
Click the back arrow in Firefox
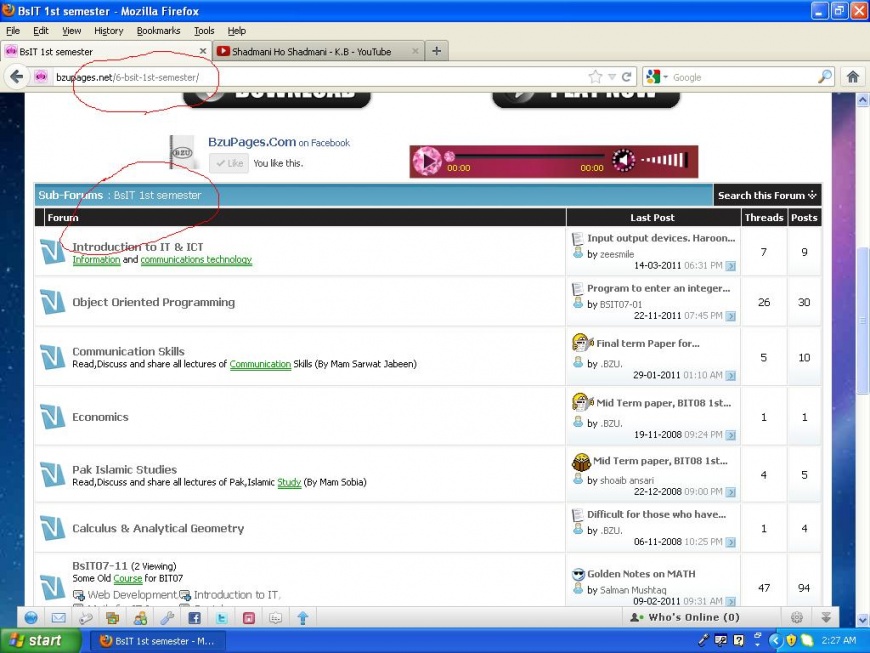click(x=16, y=77)
